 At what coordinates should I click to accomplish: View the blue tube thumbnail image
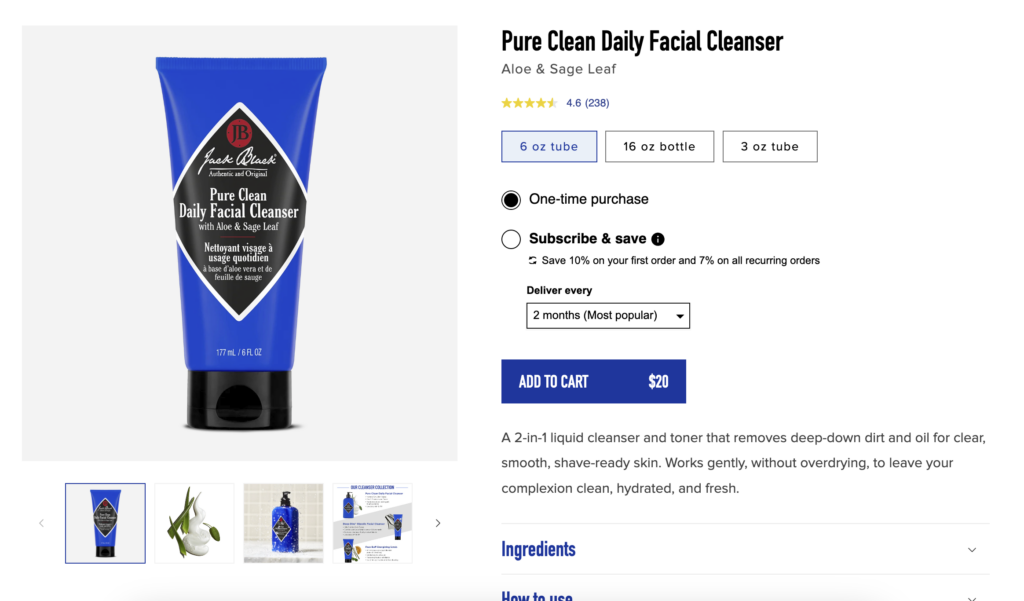click(105, 523)
